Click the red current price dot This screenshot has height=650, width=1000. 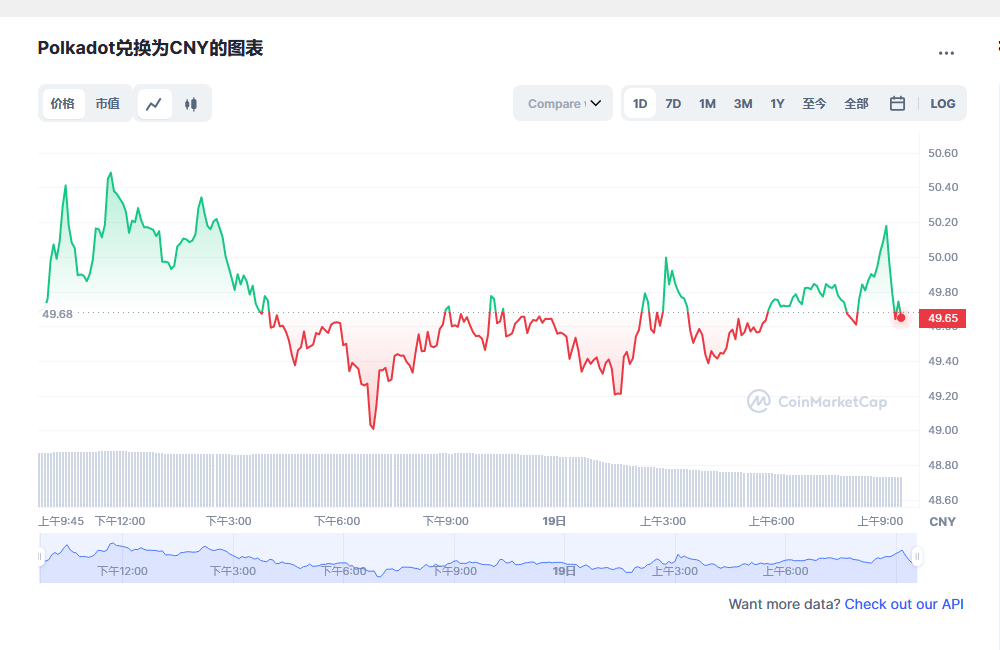pos(901,318)
